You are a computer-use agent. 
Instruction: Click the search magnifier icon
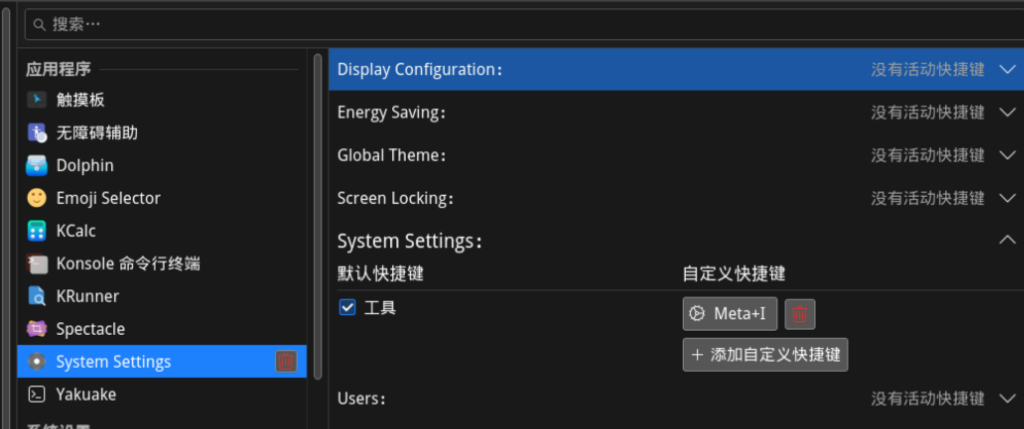pos(40,25)
